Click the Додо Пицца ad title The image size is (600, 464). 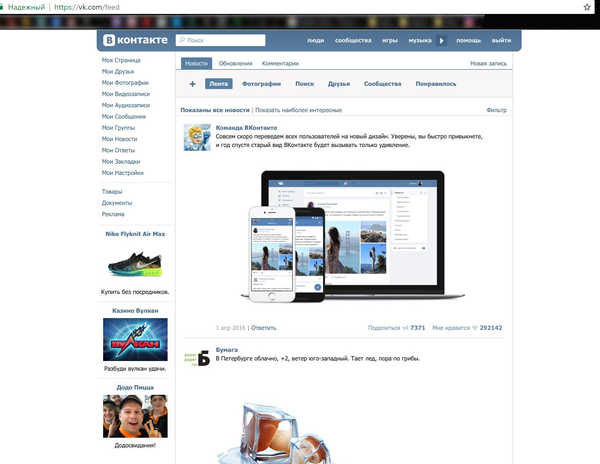[x=135, y=387]
